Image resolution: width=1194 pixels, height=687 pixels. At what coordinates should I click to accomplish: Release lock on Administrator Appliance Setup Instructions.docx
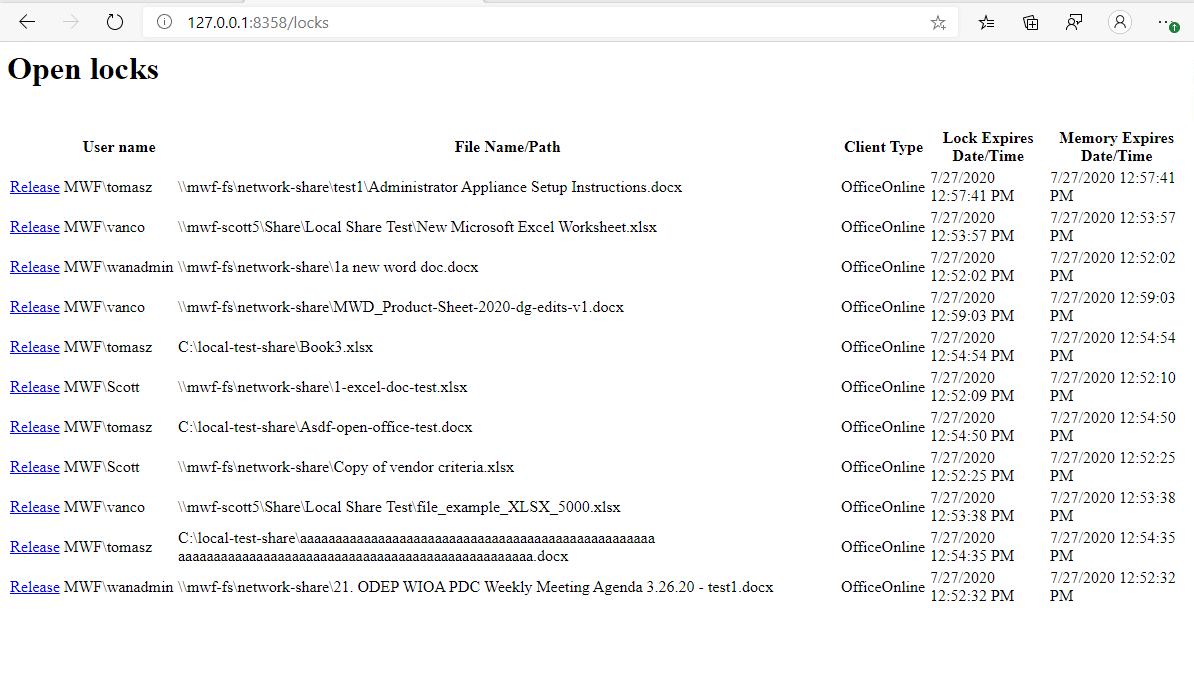pos(35,187)
